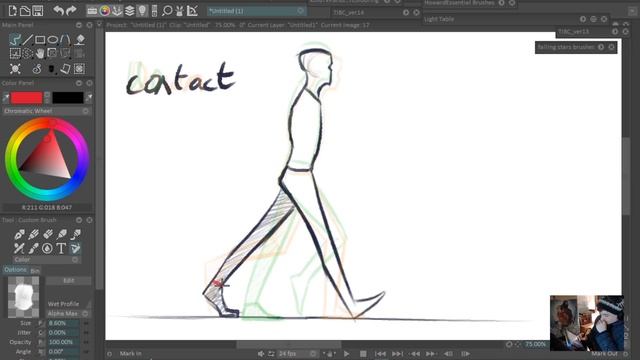Select the freehand stroke drawing tool
640x360 pixels.
15,40
